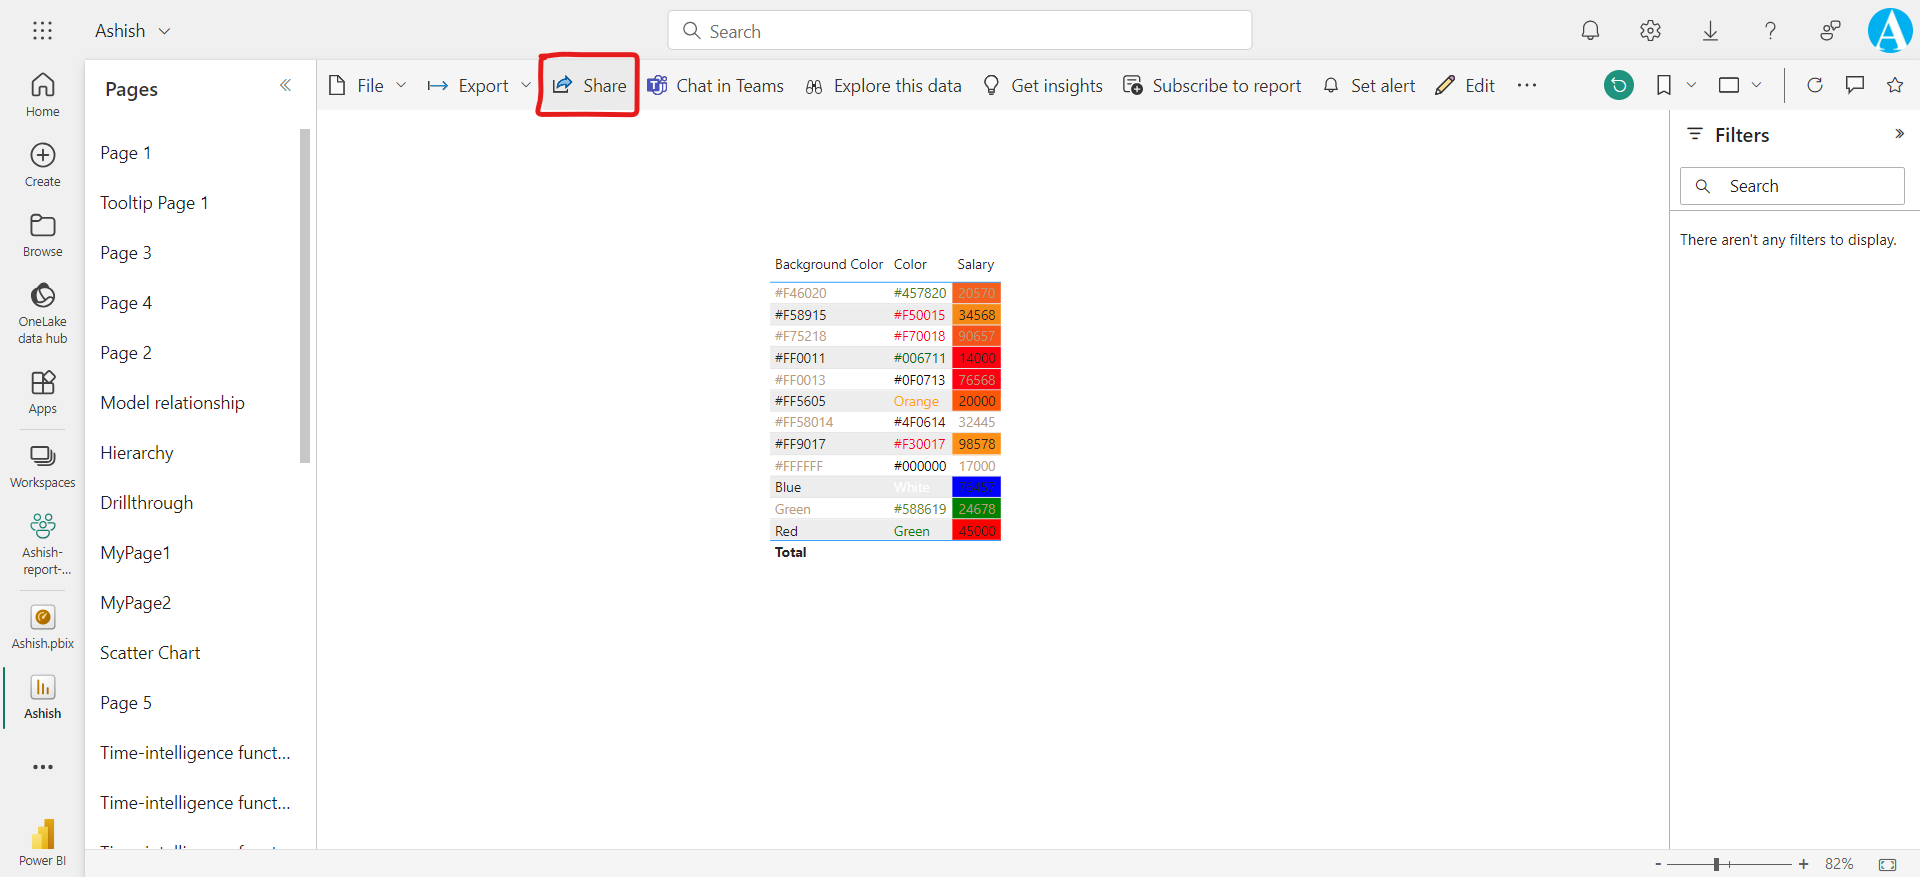The height and width of the screenshot is (877, 1920).
Task: Click the download arrow icon in header
Action: (x=1710, y=31)
